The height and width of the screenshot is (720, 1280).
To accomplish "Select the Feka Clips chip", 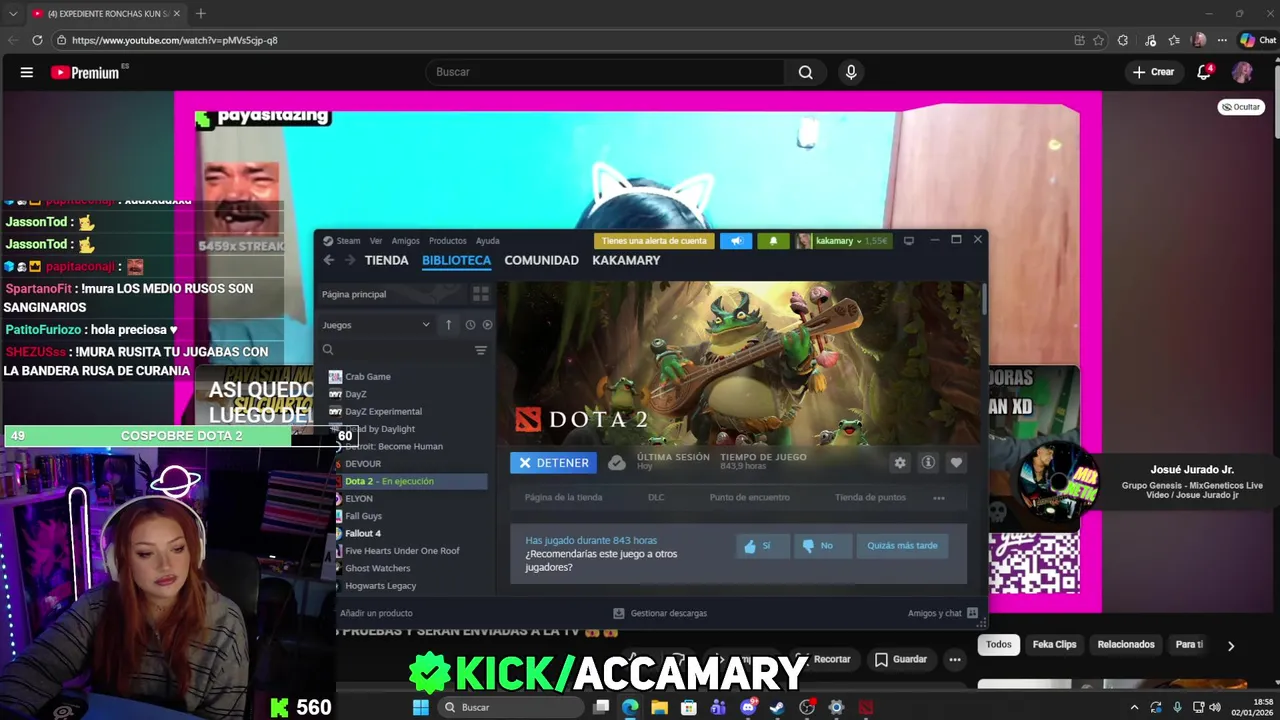I will tap(1054, 645).
